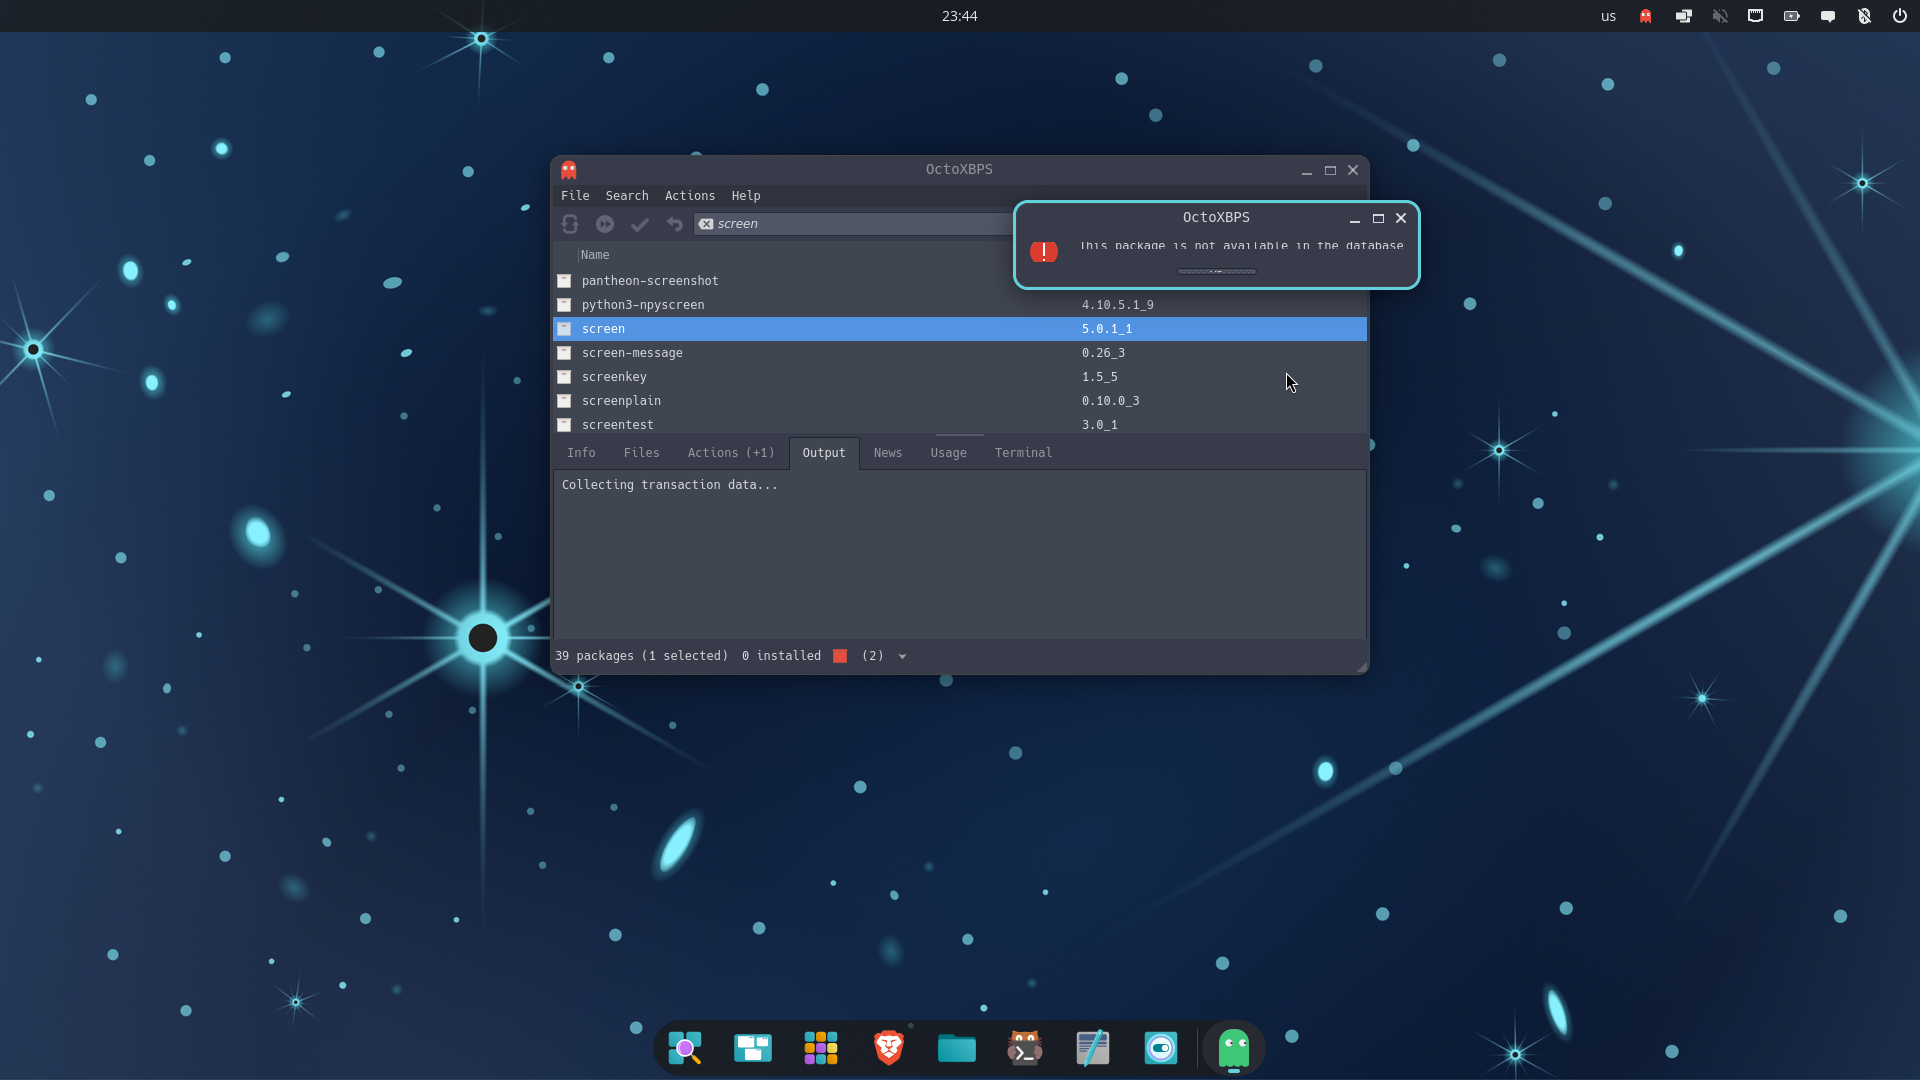
Task: Click the commit checkmark toolbar icon
Action: pyautogui.click(x=640, y=224)
